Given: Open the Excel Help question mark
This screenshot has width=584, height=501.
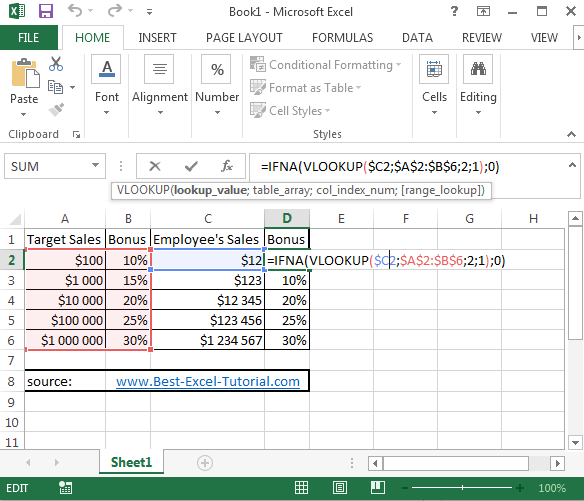Looking at the screenshot, I should (x=454, y=11).
